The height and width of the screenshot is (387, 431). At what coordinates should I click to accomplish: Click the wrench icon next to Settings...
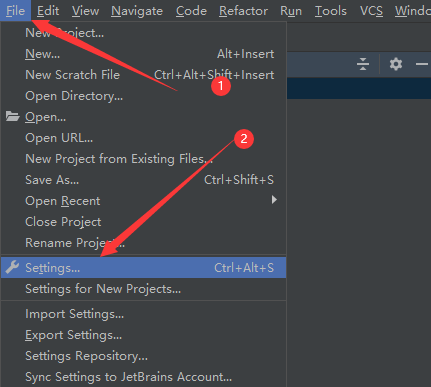[x=12, y=267]
